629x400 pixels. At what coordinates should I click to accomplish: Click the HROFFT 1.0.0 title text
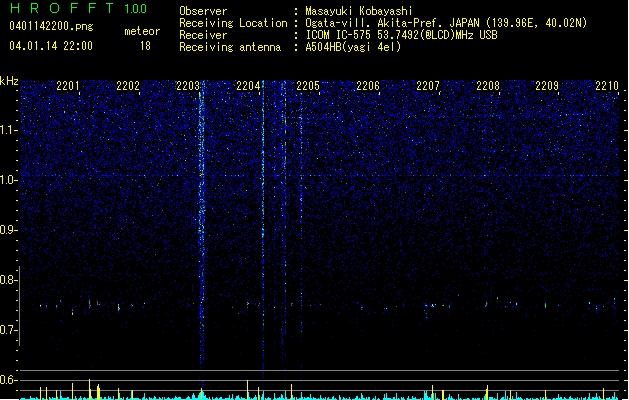click(x=78, y=8)
